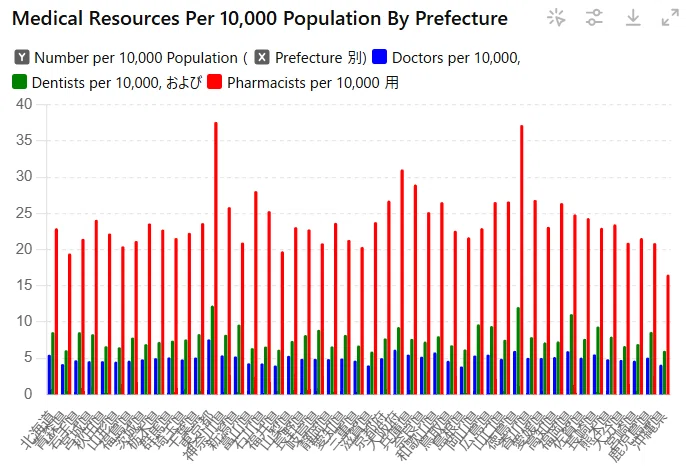
Task: Click the tallest red pharmacists bar near 37
Action: point(216,258)
